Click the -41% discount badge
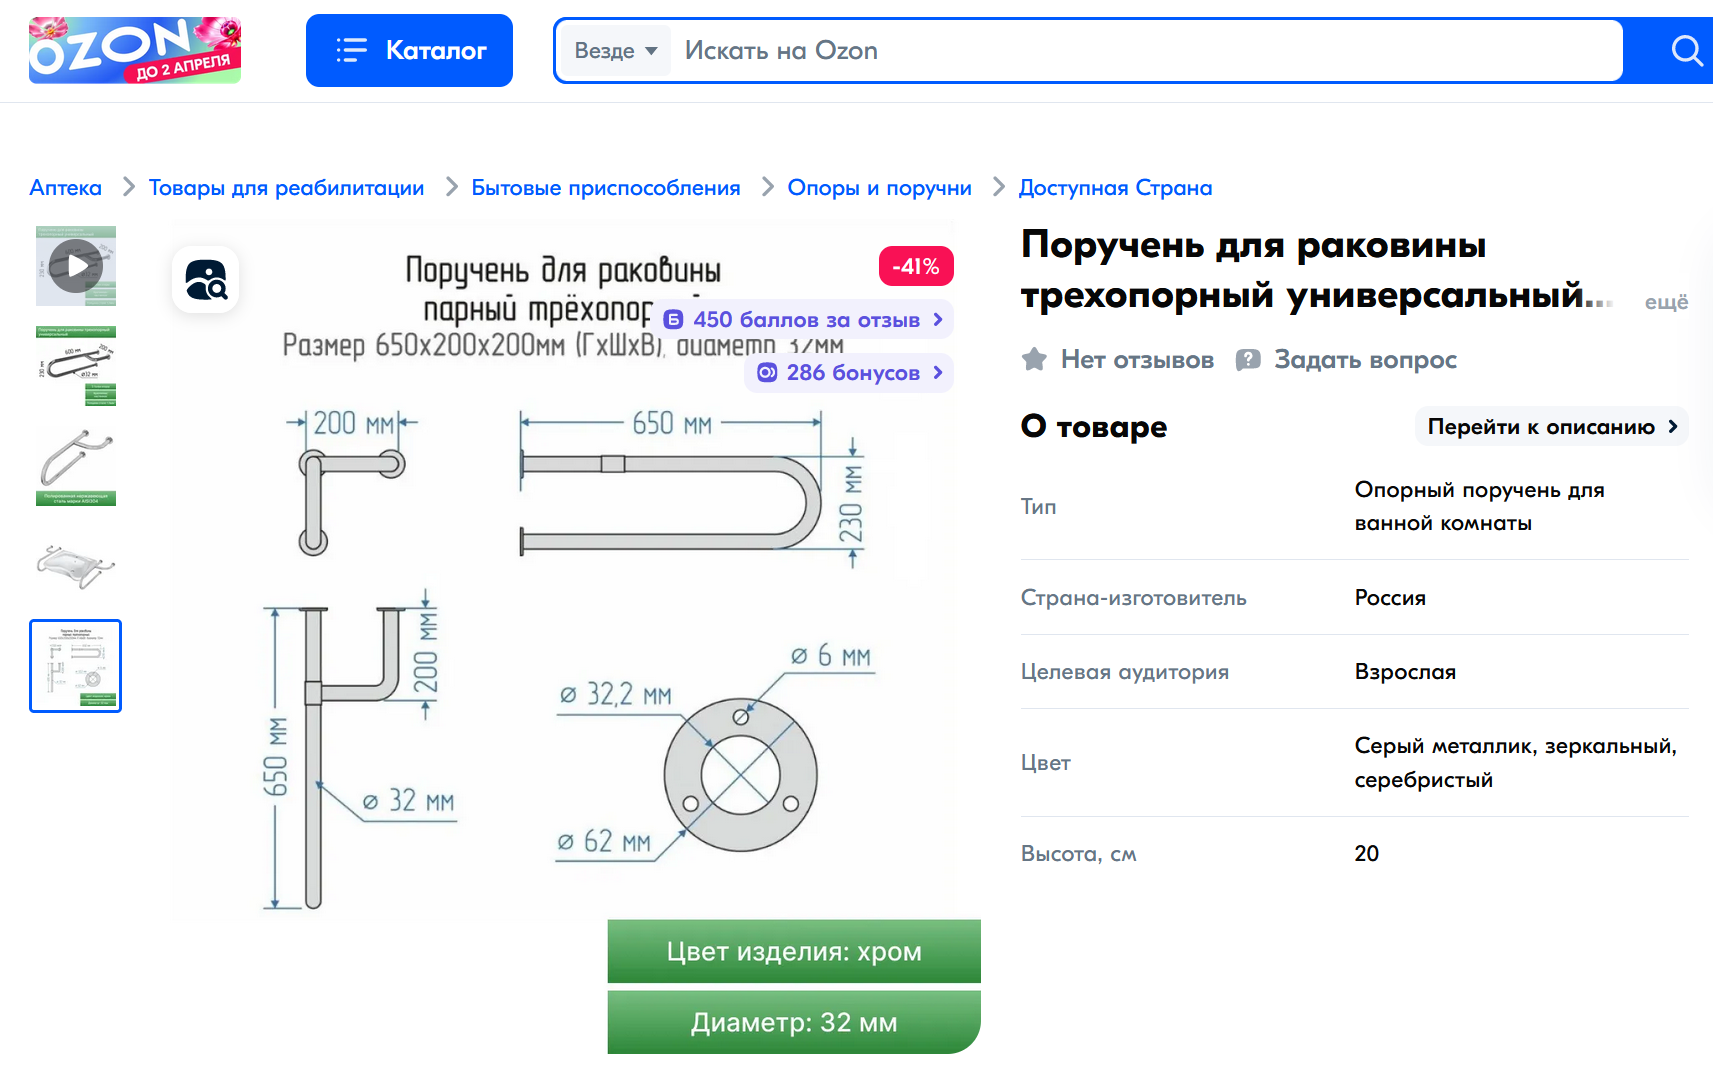The height and width of the screenshot is (1083, 1713). tap(916, 266)
